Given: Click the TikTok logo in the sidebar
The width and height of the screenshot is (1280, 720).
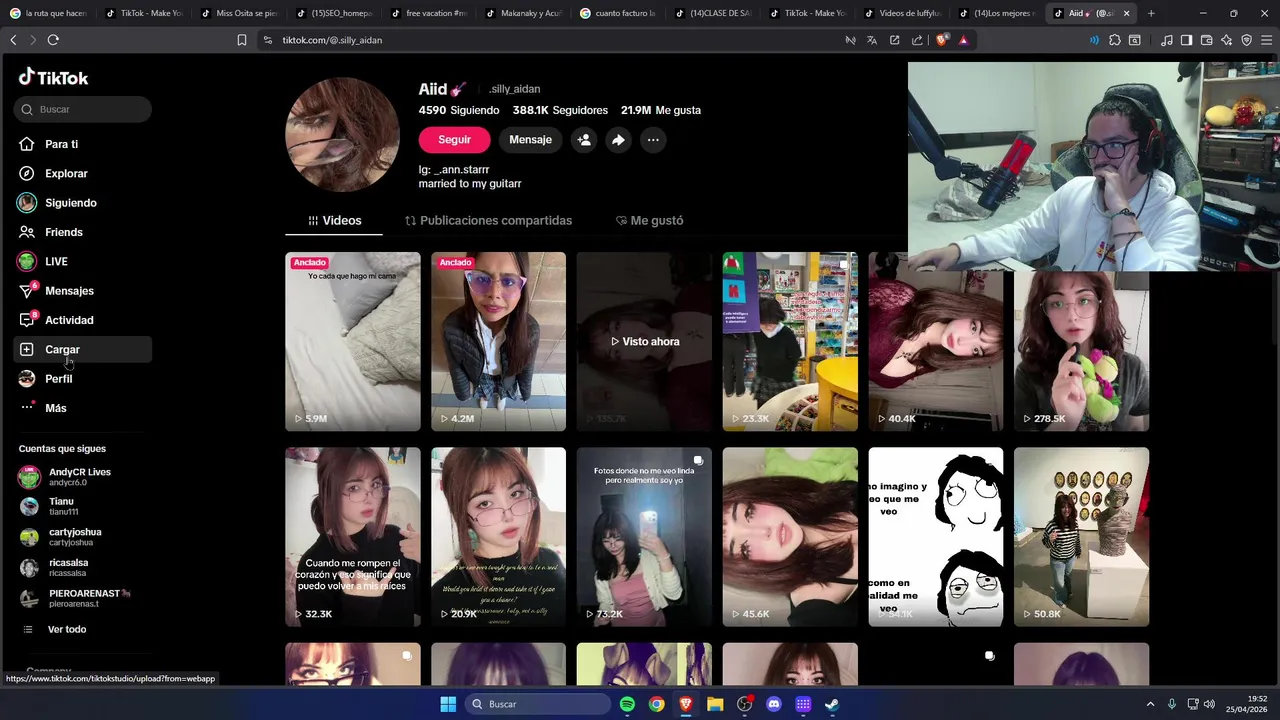Looking at the screenshot, I should pyautogui.click(x=54, y=77).
